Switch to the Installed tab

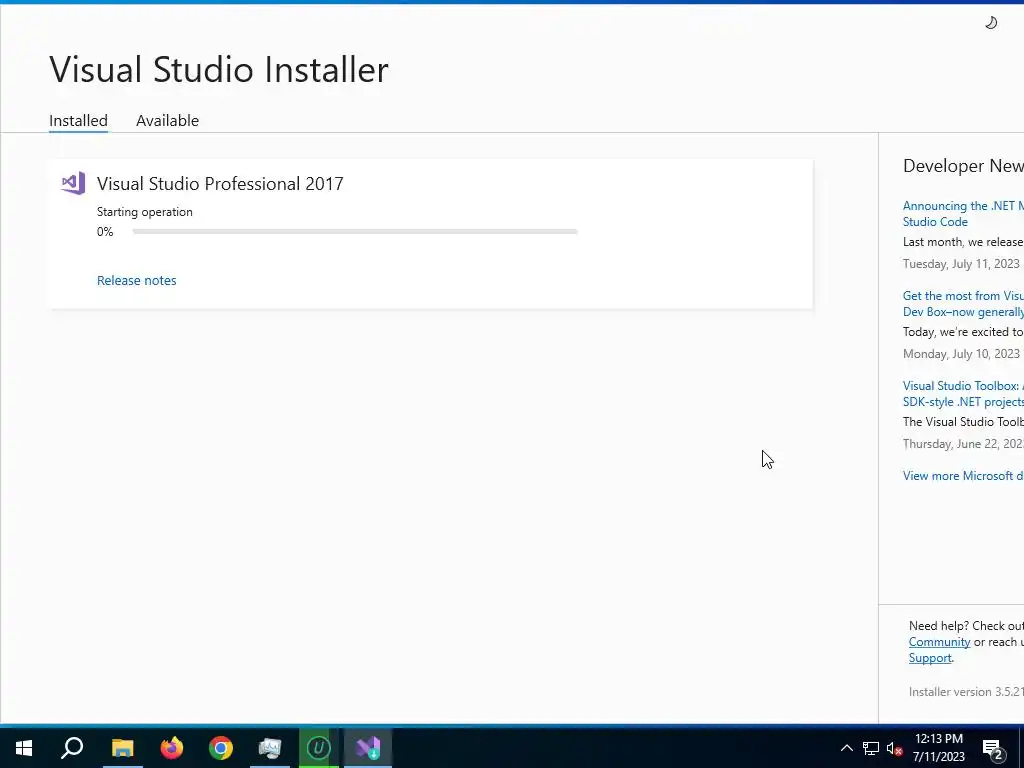[x=78, y=121]
